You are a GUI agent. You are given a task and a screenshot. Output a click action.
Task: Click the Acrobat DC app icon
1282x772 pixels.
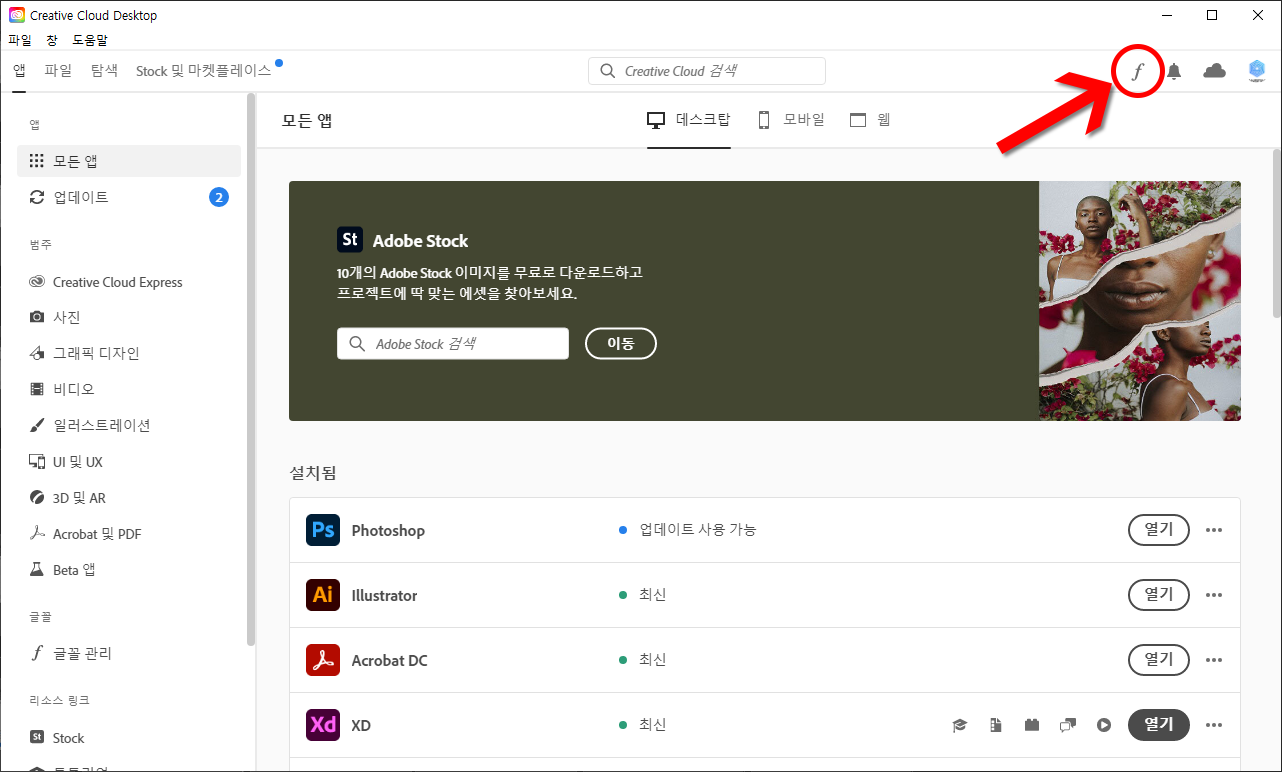tap(323, 660)
